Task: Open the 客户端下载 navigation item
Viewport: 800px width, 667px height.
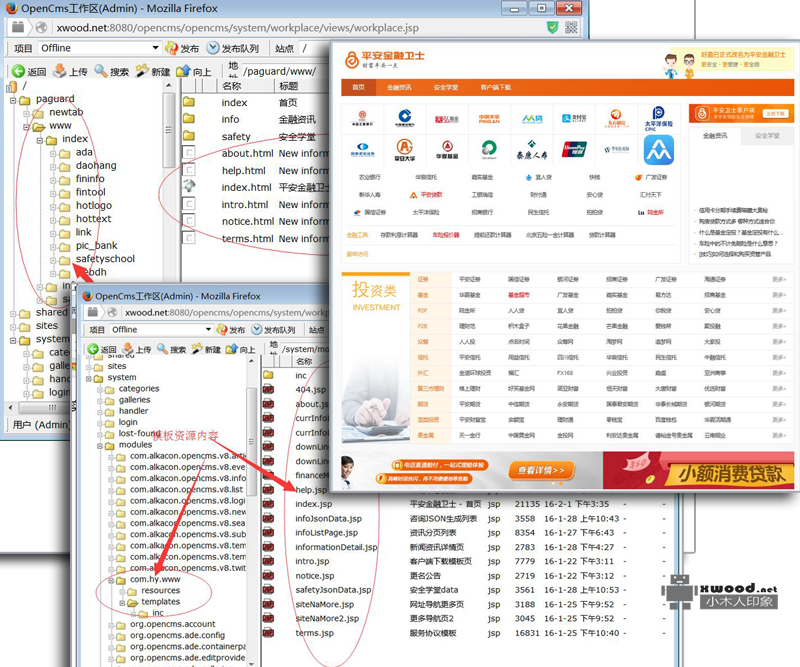Action: (496, 87)
